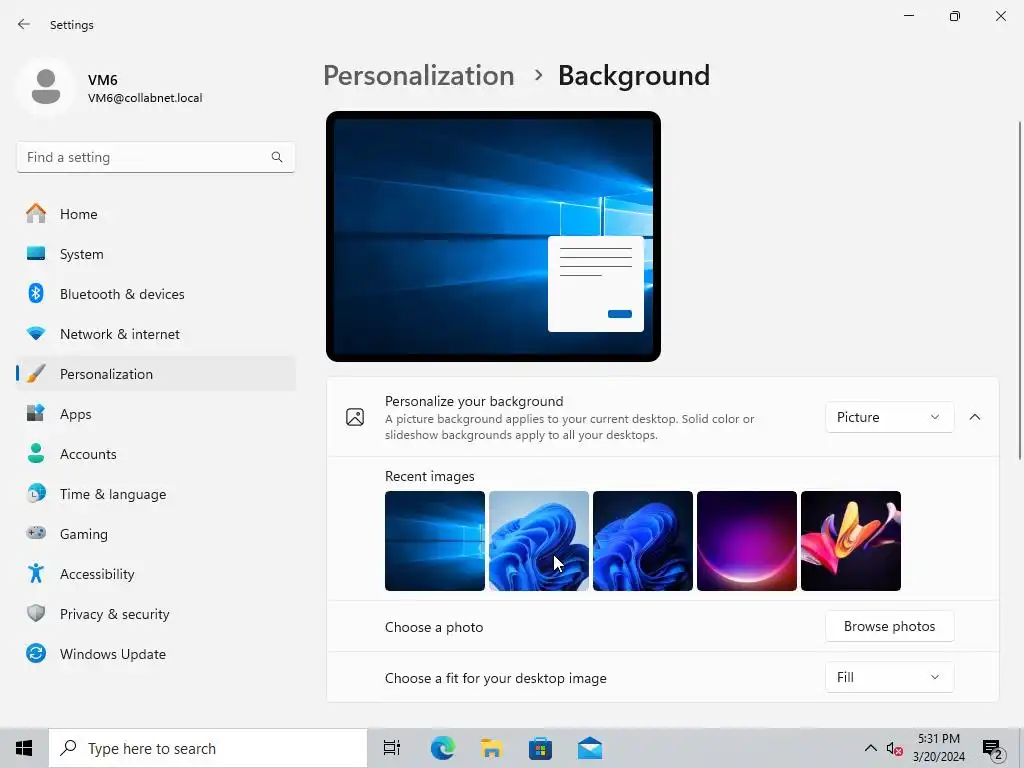Click the search magnifier in Find a setting

coord(277,157)
